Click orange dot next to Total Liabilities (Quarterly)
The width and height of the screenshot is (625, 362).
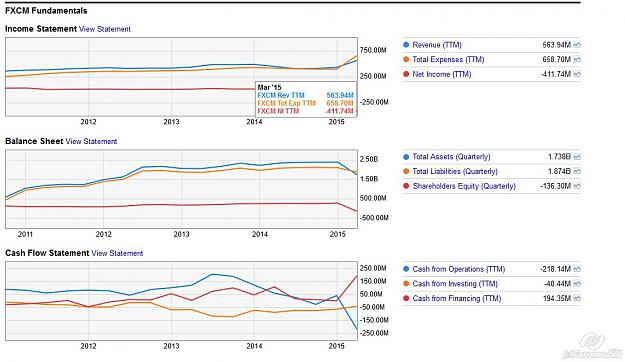pos(406,171)
